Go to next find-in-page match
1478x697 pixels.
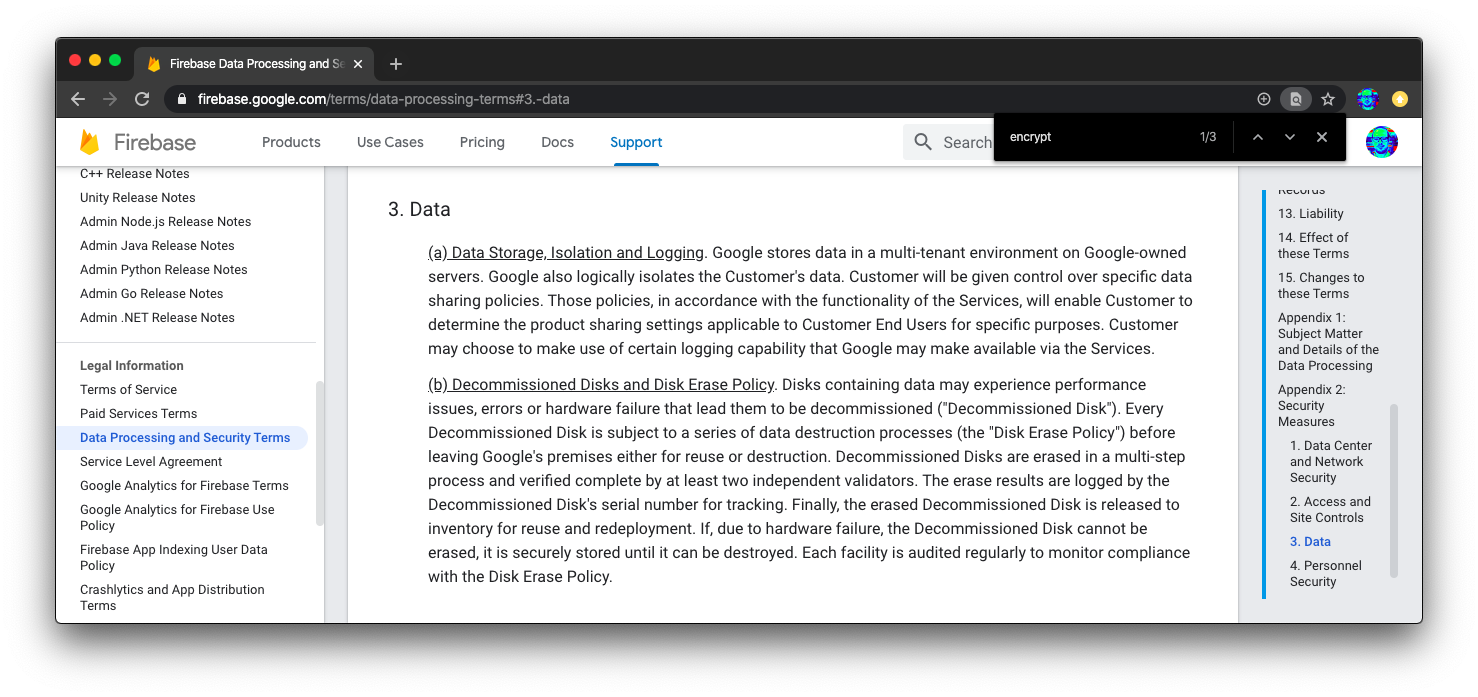(1290, 137)
